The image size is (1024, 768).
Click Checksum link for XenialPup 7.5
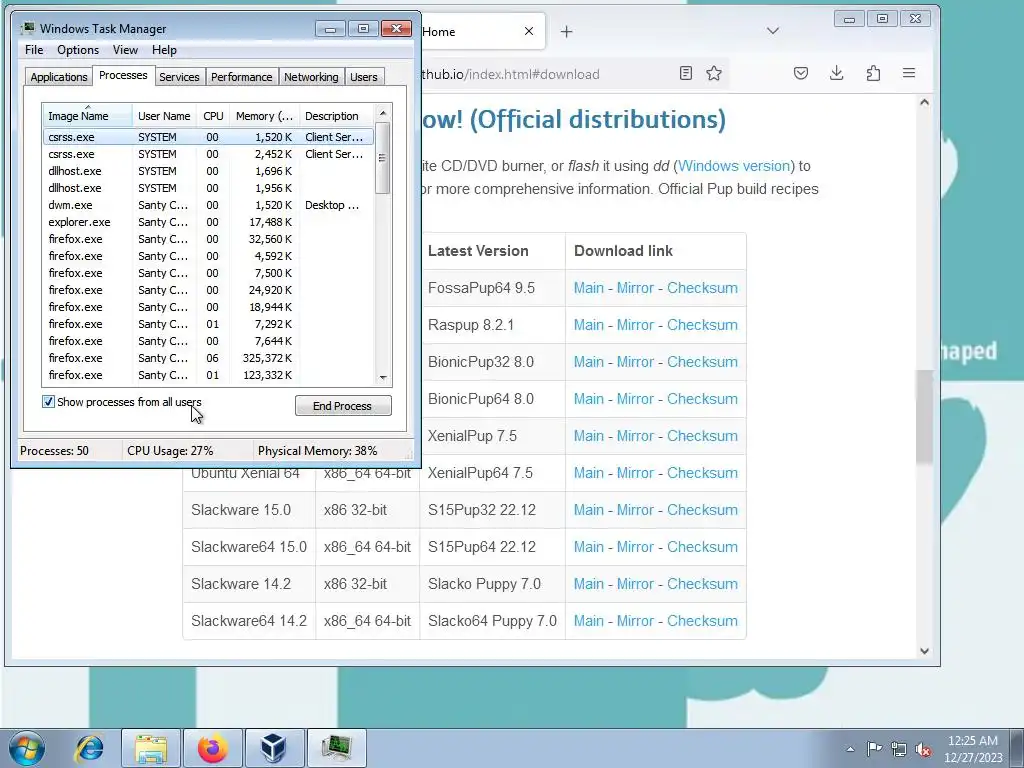click(702, 436)
